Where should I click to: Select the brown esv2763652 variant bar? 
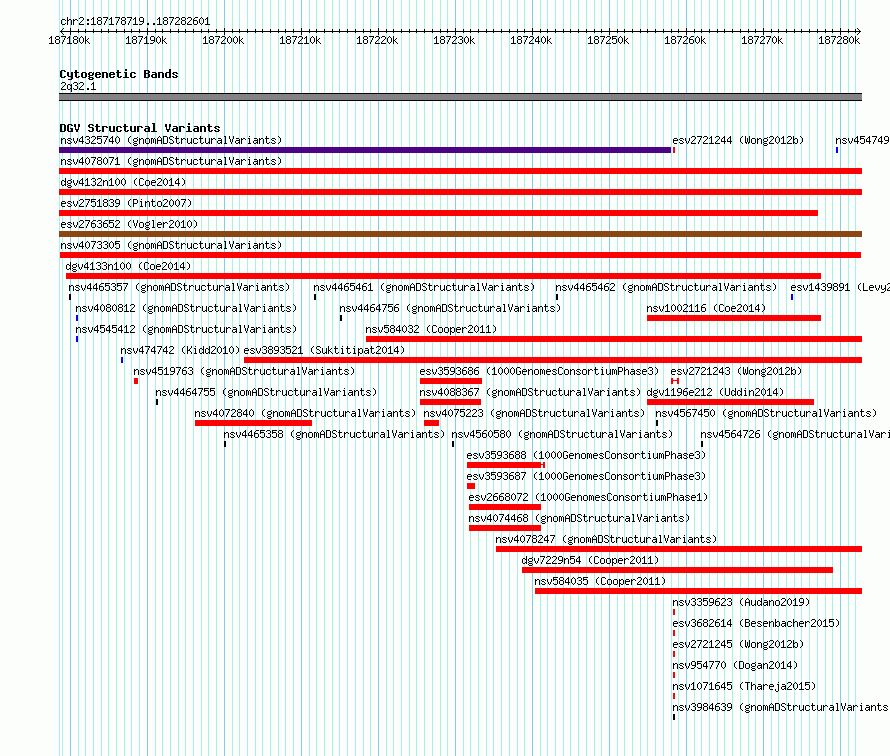pos(460,234)
